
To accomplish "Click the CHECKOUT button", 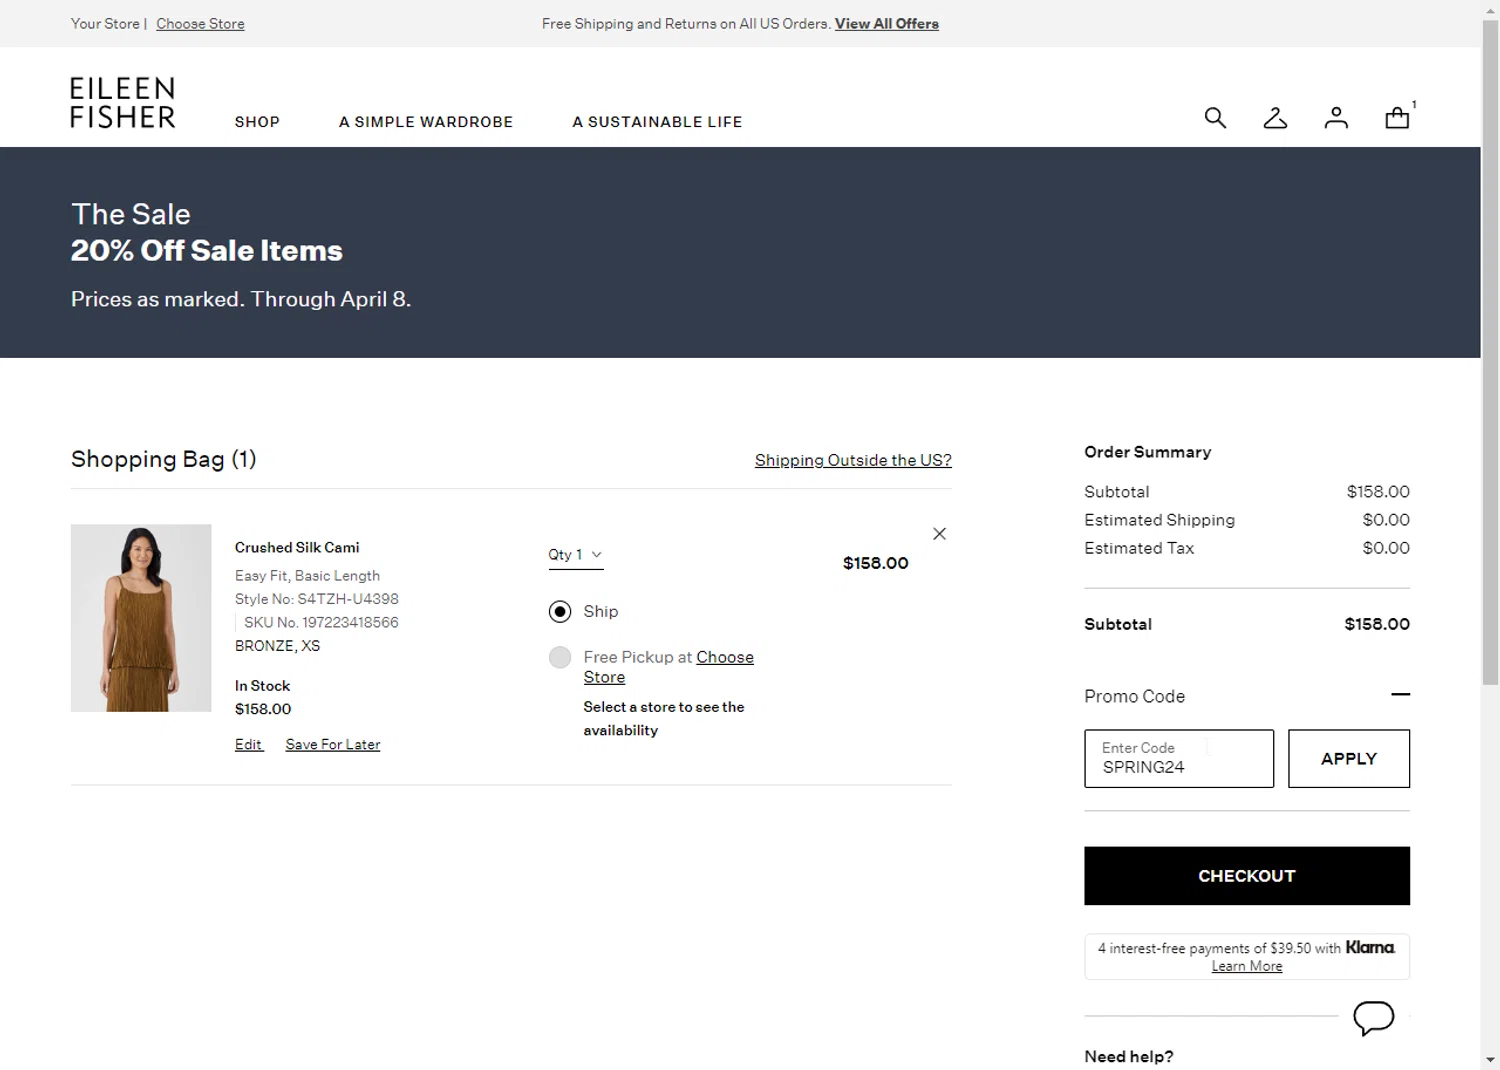I will click(1247, 876).
